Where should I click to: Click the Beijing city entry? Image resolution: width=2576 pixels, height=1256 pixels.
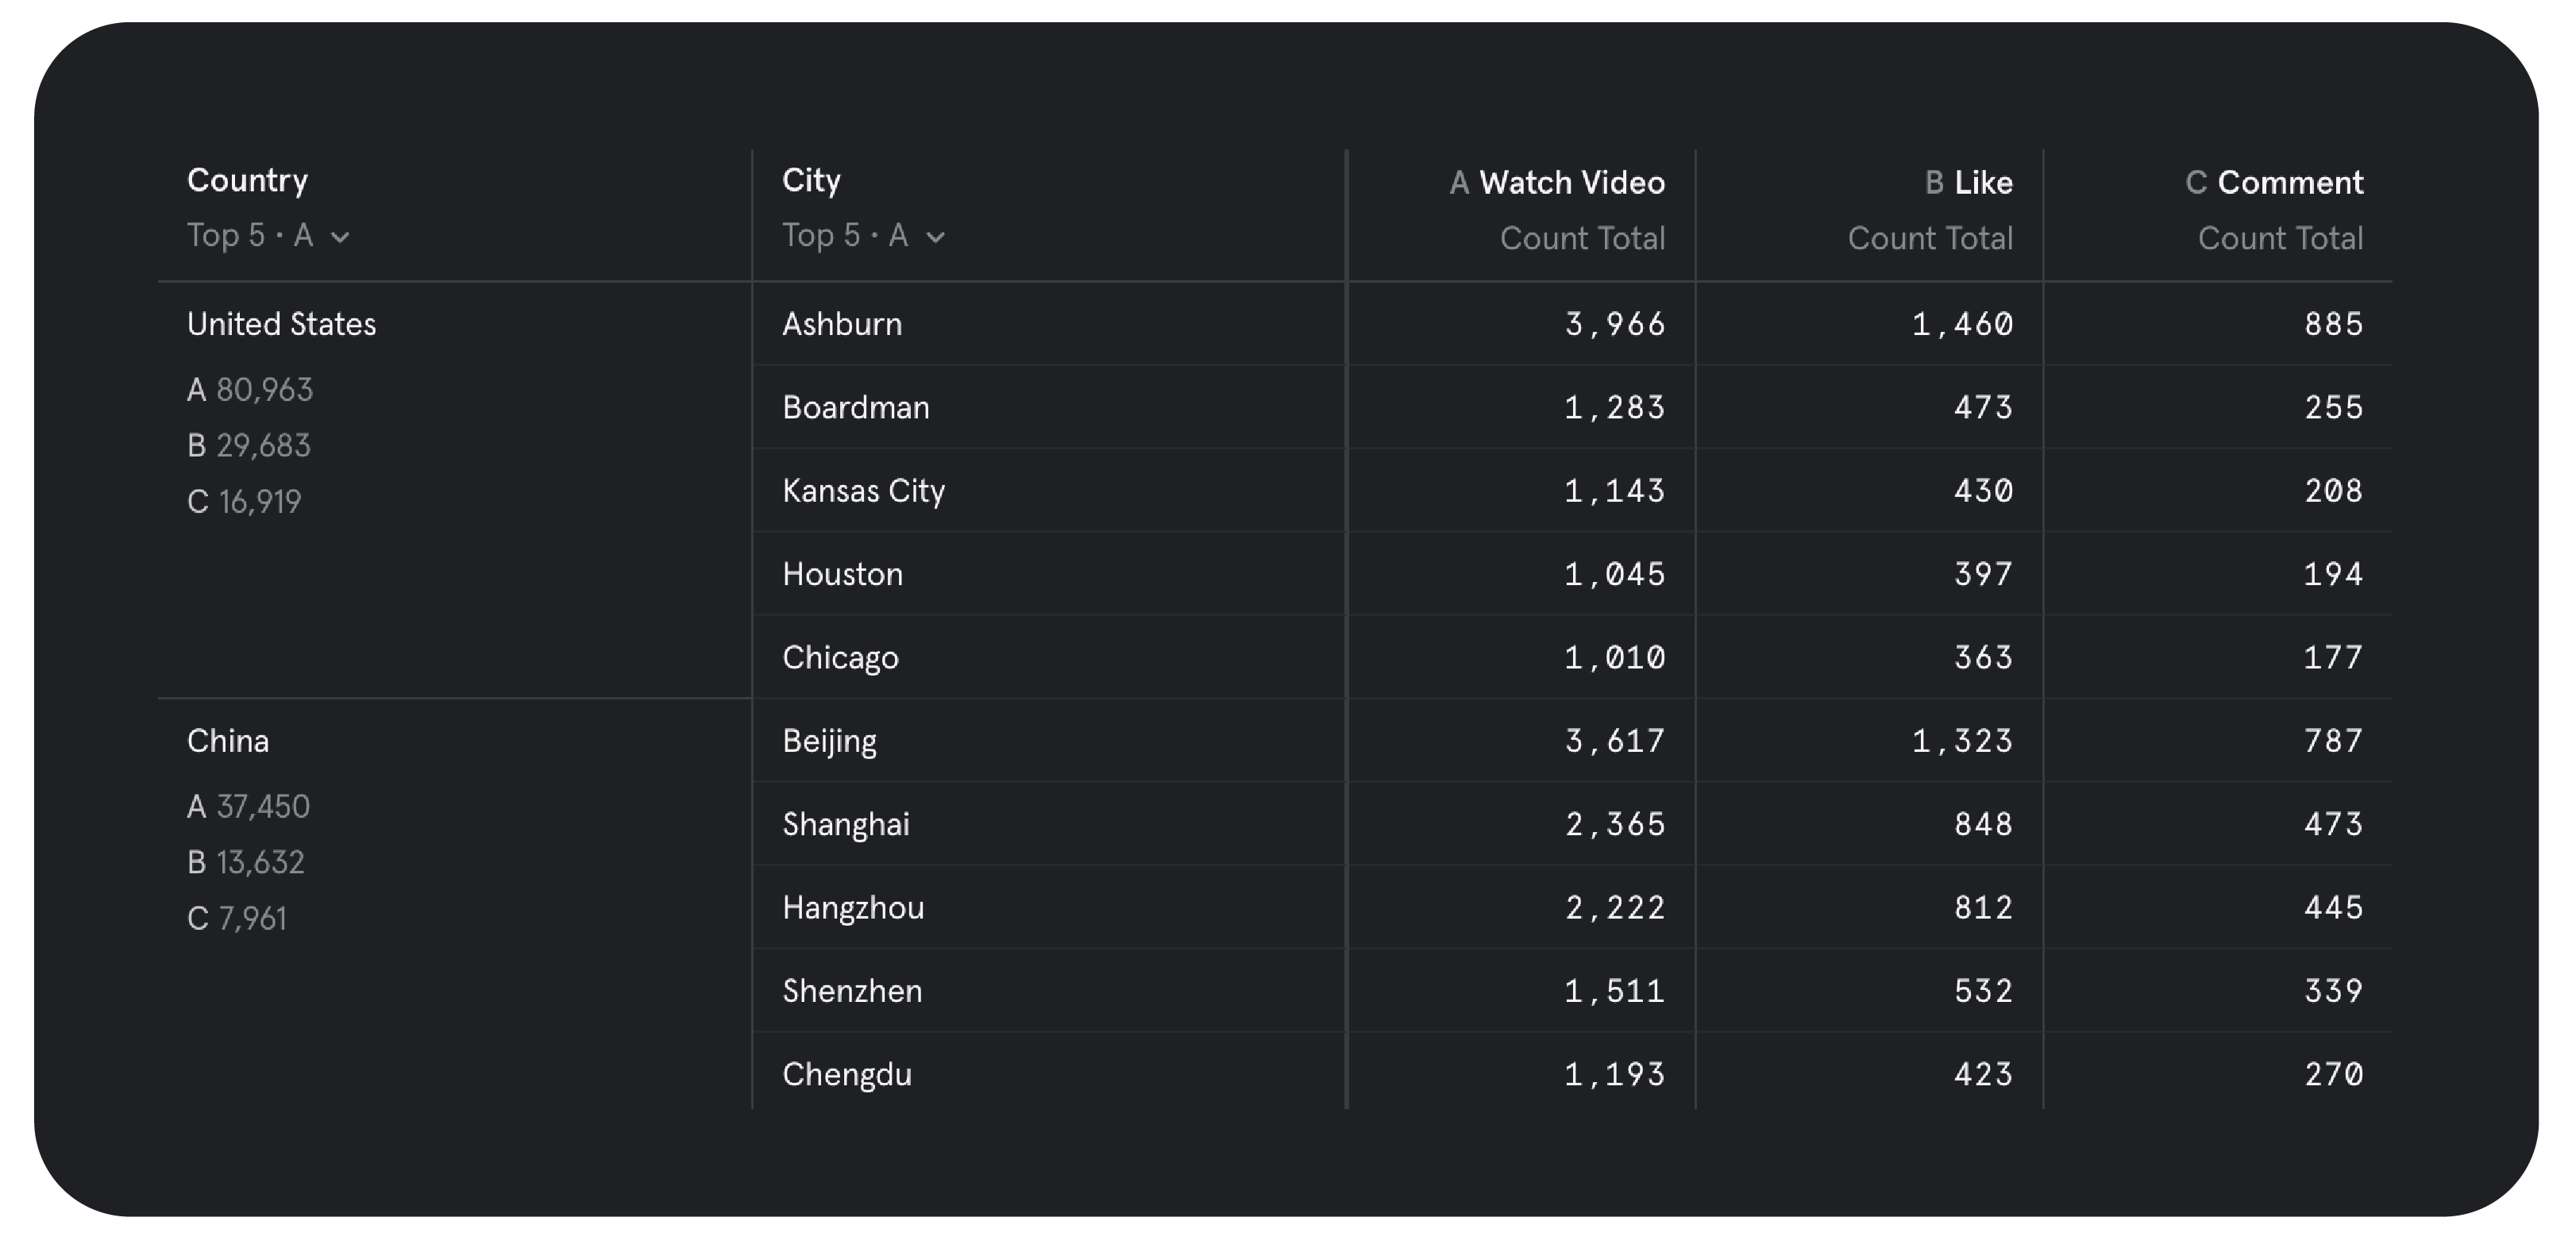tap(829, 740)
